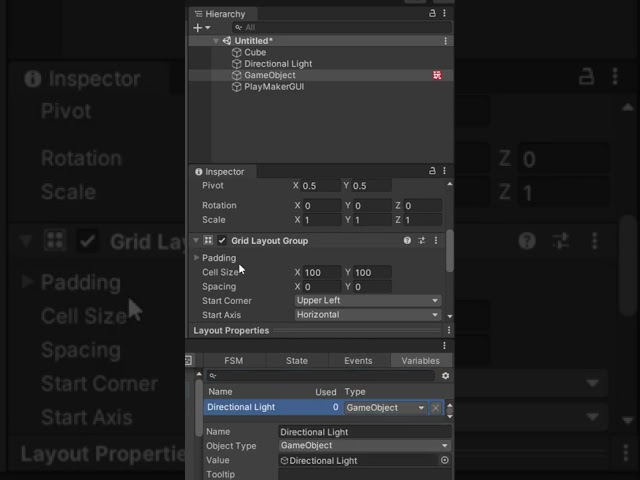Click the Scale X field
640x480 pixels.
[322, 220]
